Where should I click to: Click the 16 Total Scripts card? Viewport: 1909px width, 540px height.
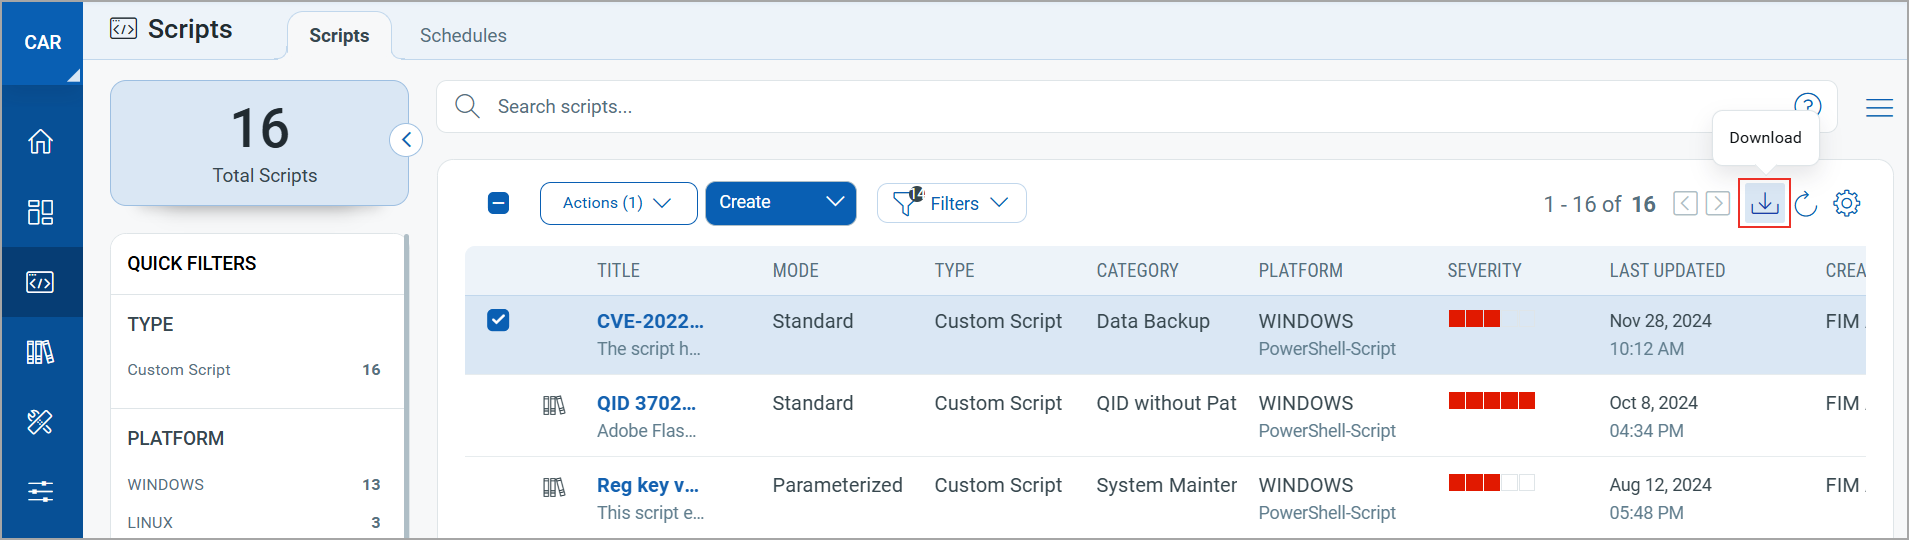coord(259,143)
